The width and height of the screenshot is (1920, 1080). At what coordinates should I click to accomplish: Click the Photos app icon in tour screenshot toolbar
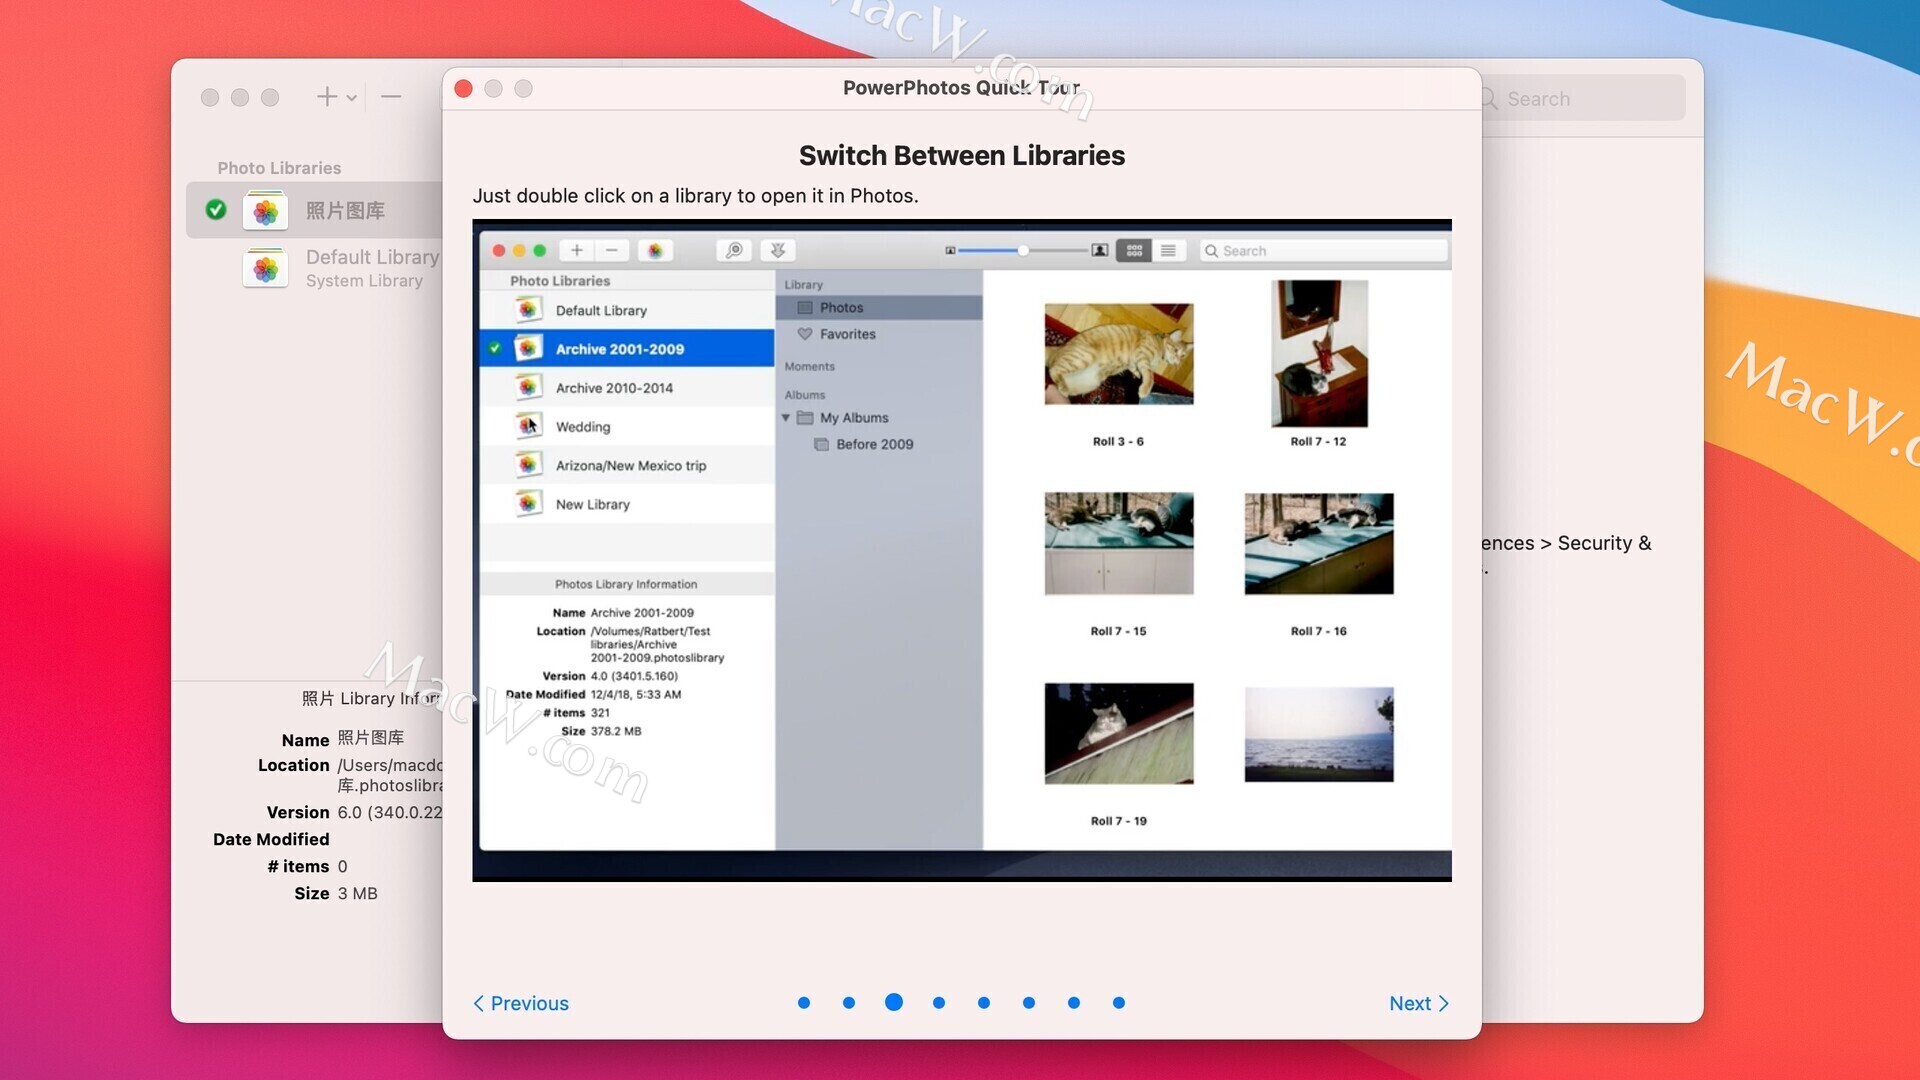tap(655, 250)
